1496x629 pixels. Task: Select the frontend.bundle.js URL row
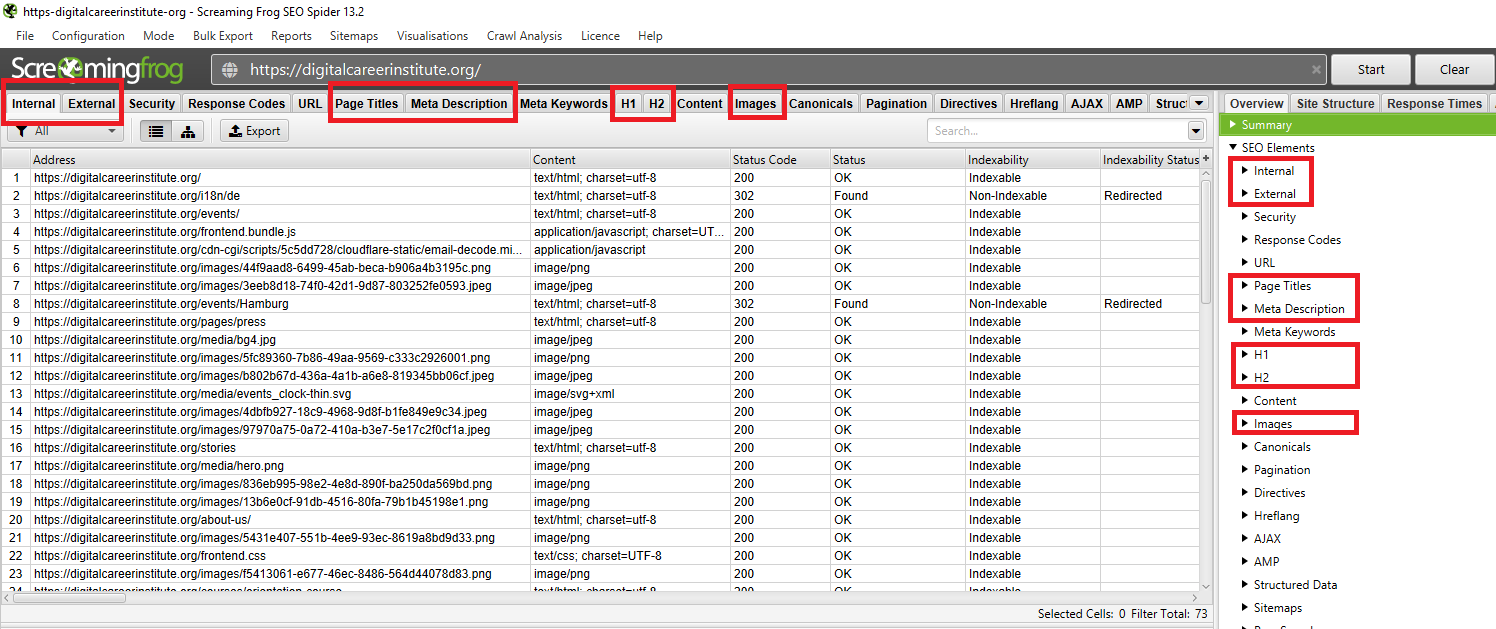tap(600, 232)
